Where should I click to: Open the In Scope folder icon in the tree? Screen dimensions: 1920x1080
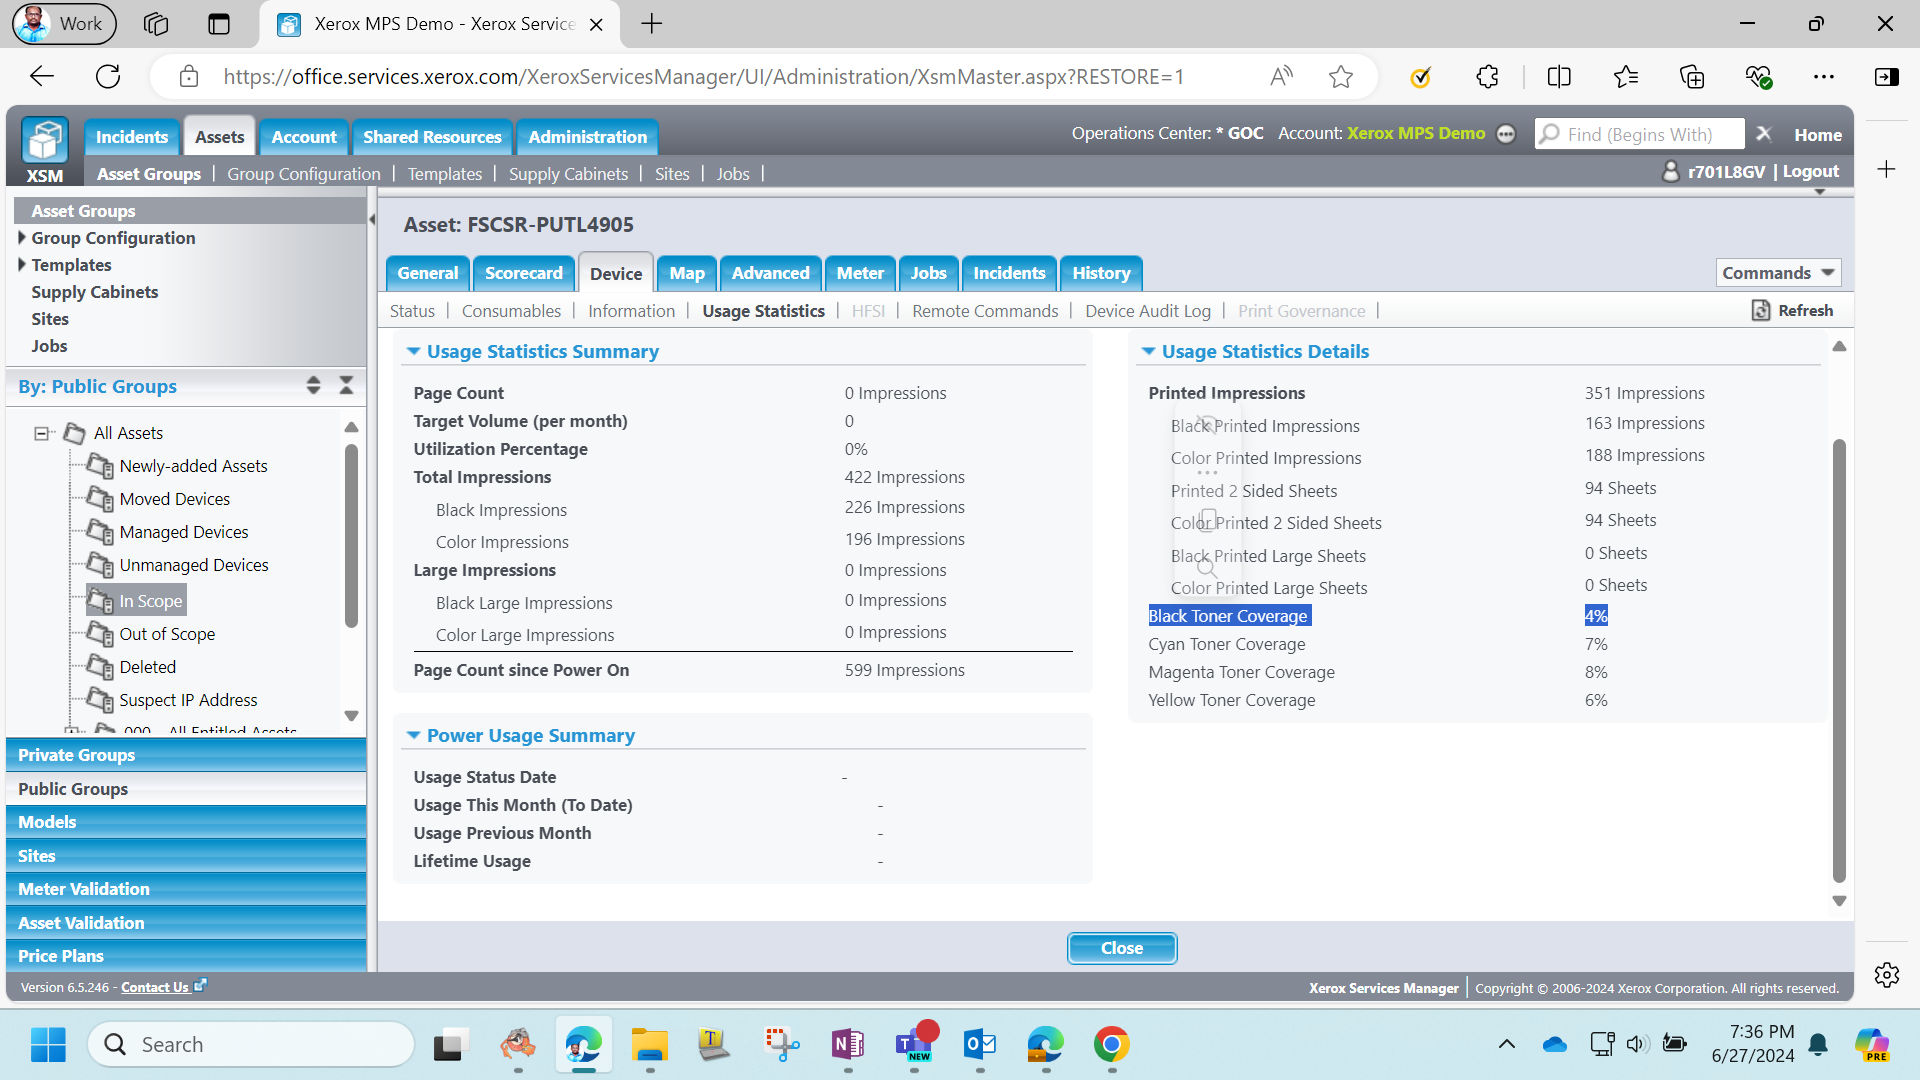pyautogui.click(x=100, y=600)
